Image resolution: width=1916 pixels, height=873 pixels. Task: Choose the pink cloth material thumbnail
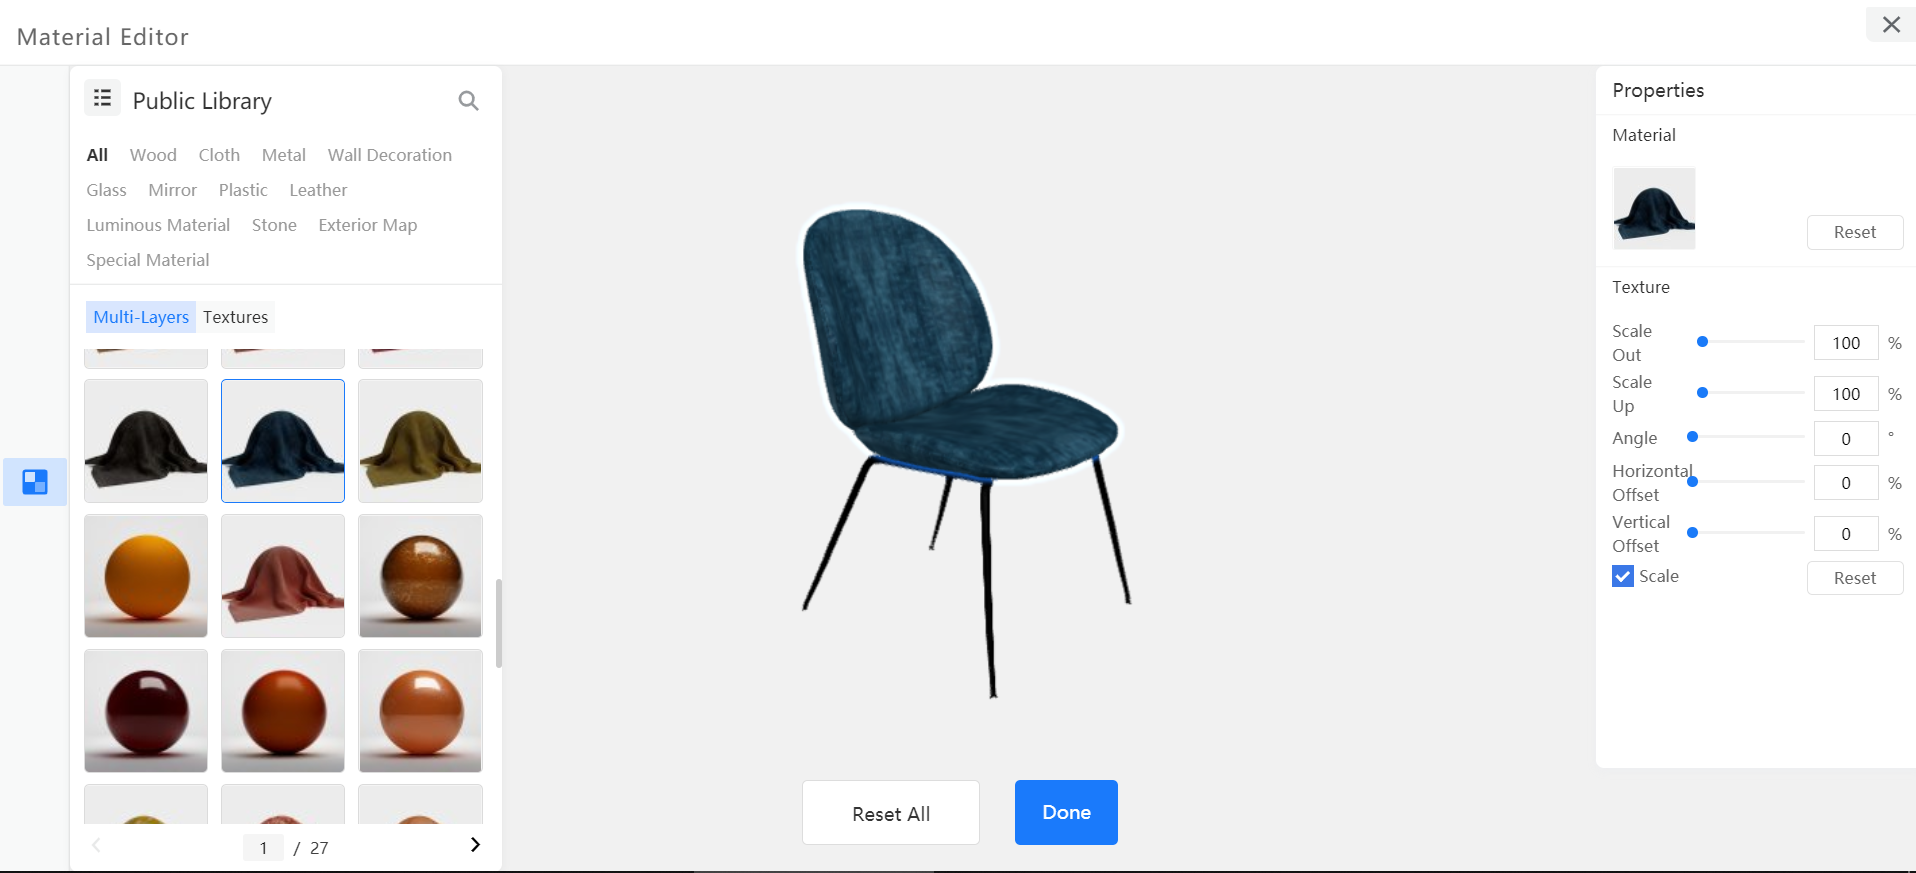[x=283, y=576]
